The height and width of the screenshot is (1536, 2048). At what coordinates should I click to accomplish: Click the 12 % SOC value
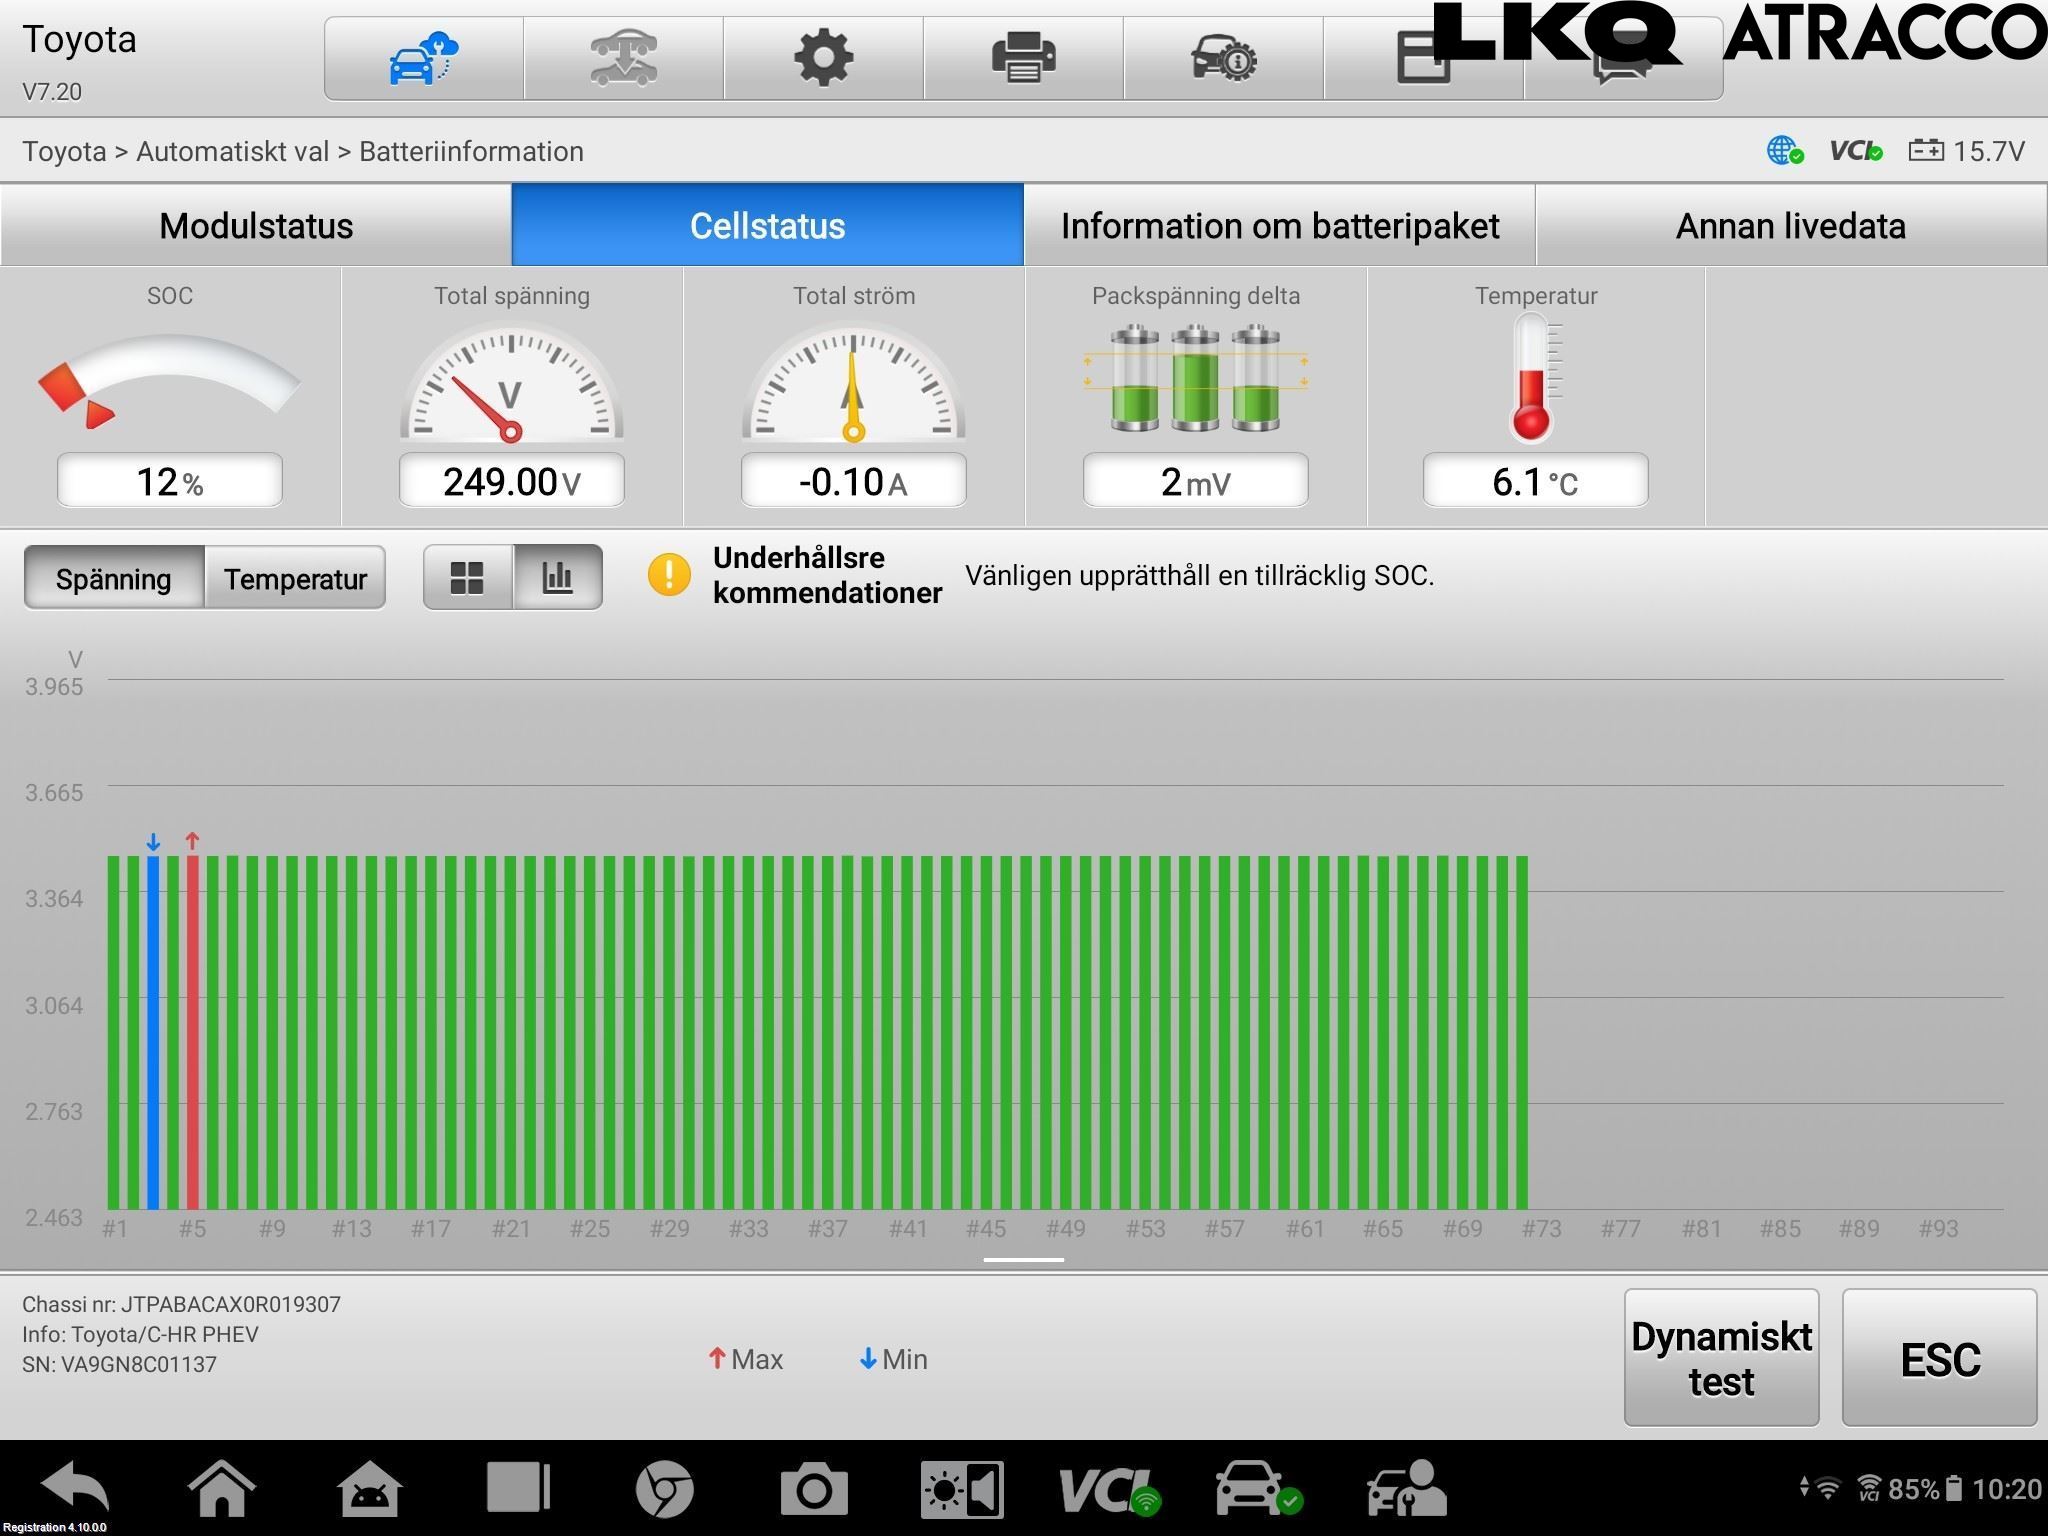pyautogui.click(x=169, y=481)
